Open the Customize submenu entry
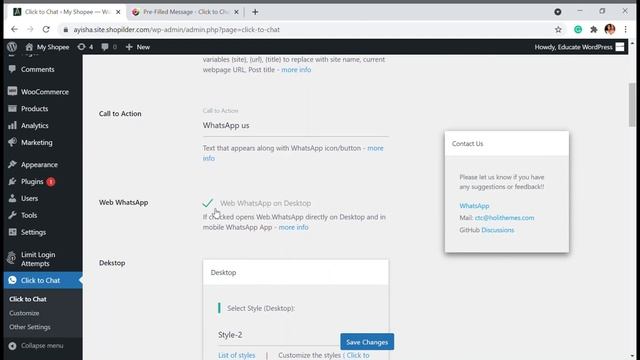Viewport: 640px width, 360px height. 24,313
